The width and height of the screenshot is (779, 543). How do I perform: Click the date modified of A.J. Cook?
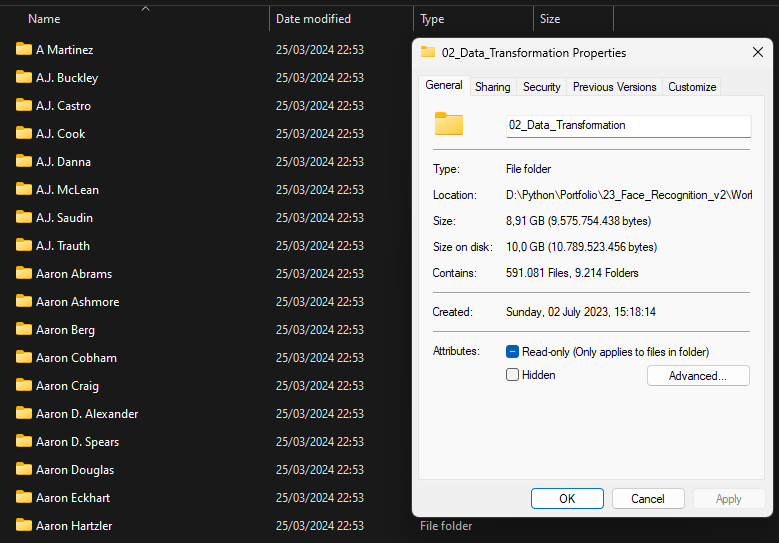tap(319, 134)
